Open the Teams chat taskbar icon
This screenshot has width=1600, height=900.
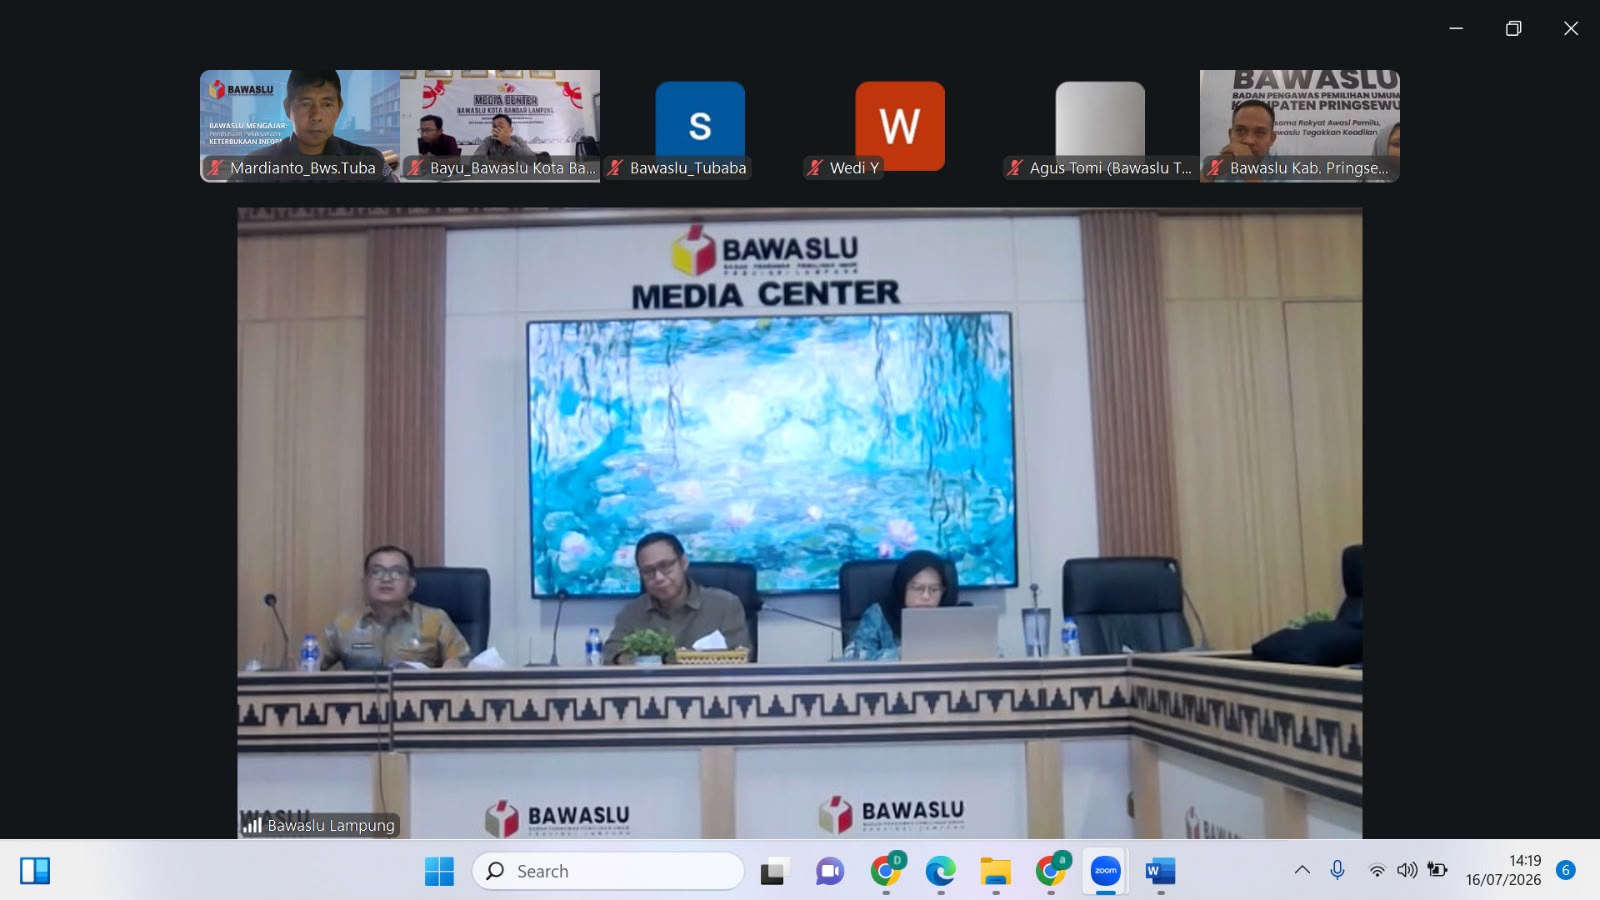pyautogui.click(x=830, y=871)
